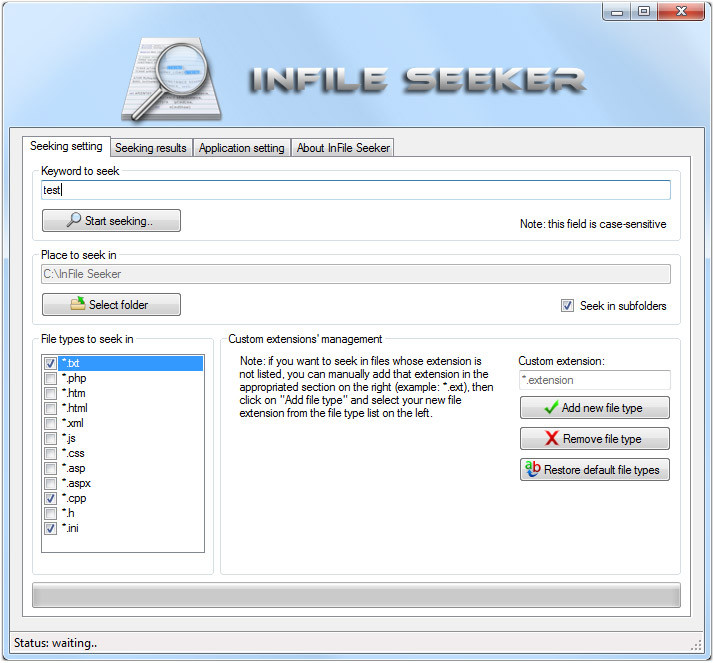Click the 'Status: waiting..' status text
This screenshot has height=663, width=714.
click(x=56, y=643)
